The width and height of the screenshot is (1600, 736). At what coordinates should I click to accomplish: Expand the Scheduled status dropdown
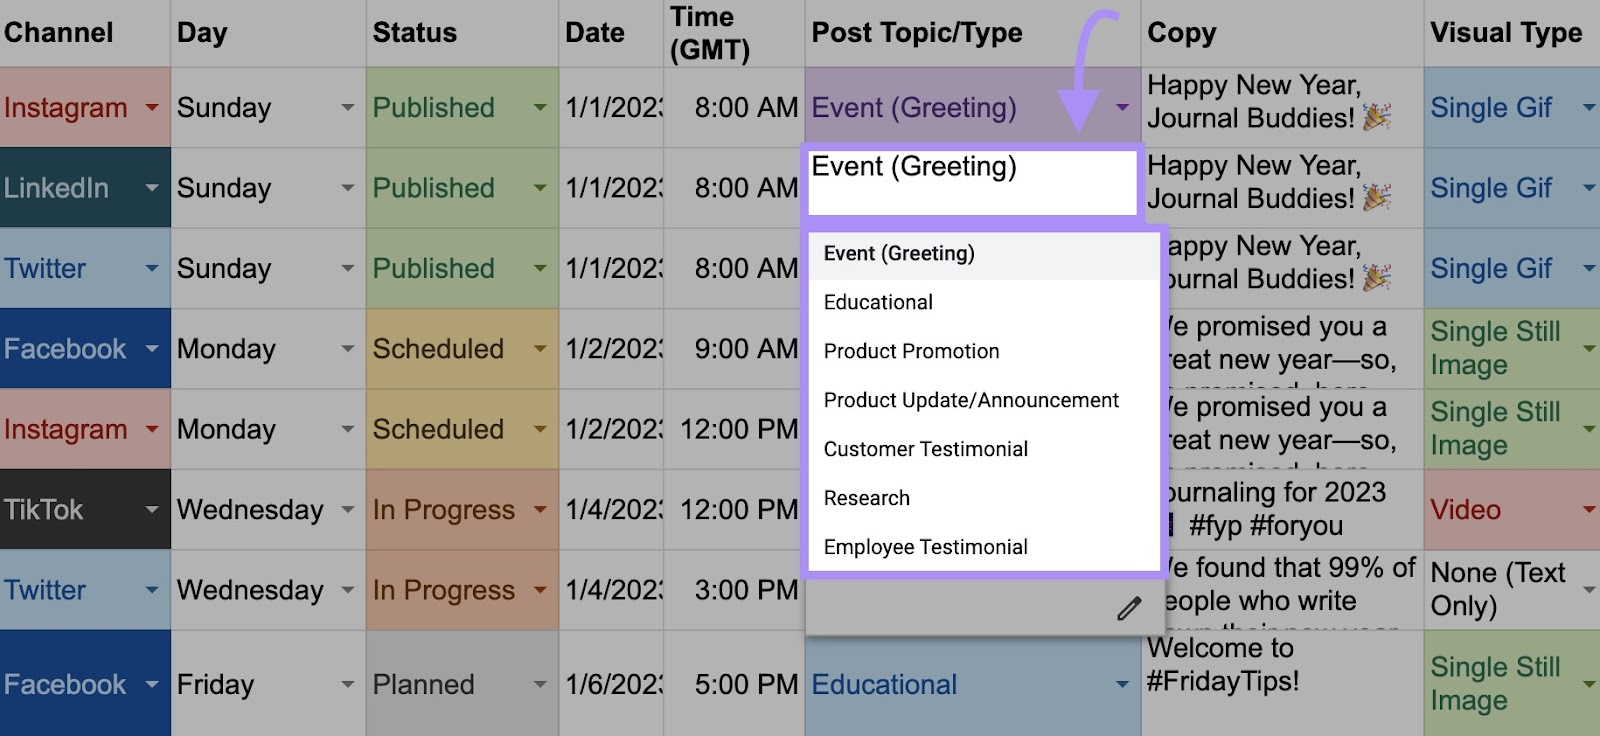(540, 349)
